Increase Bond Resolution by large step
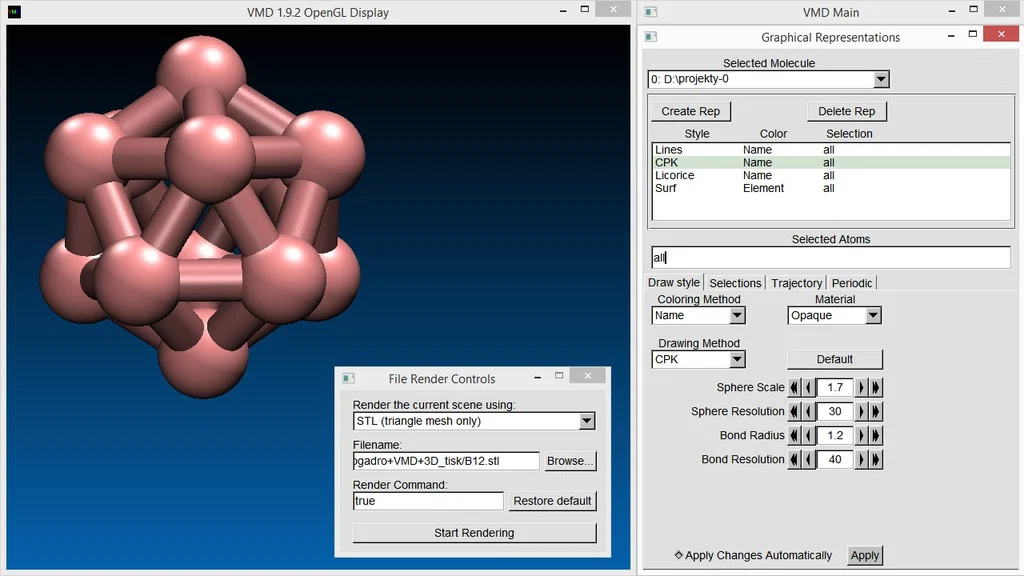Viewport: 1024px width, 576px height. coord(876,460)
